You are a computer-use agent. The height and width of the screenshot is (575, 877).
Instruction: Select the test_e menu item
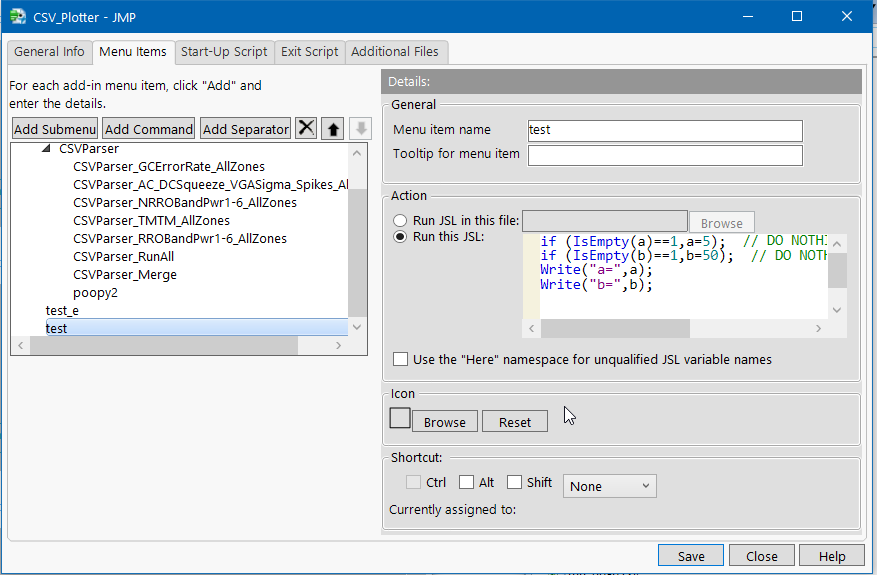pyautogui.click(x=62, y=310)
